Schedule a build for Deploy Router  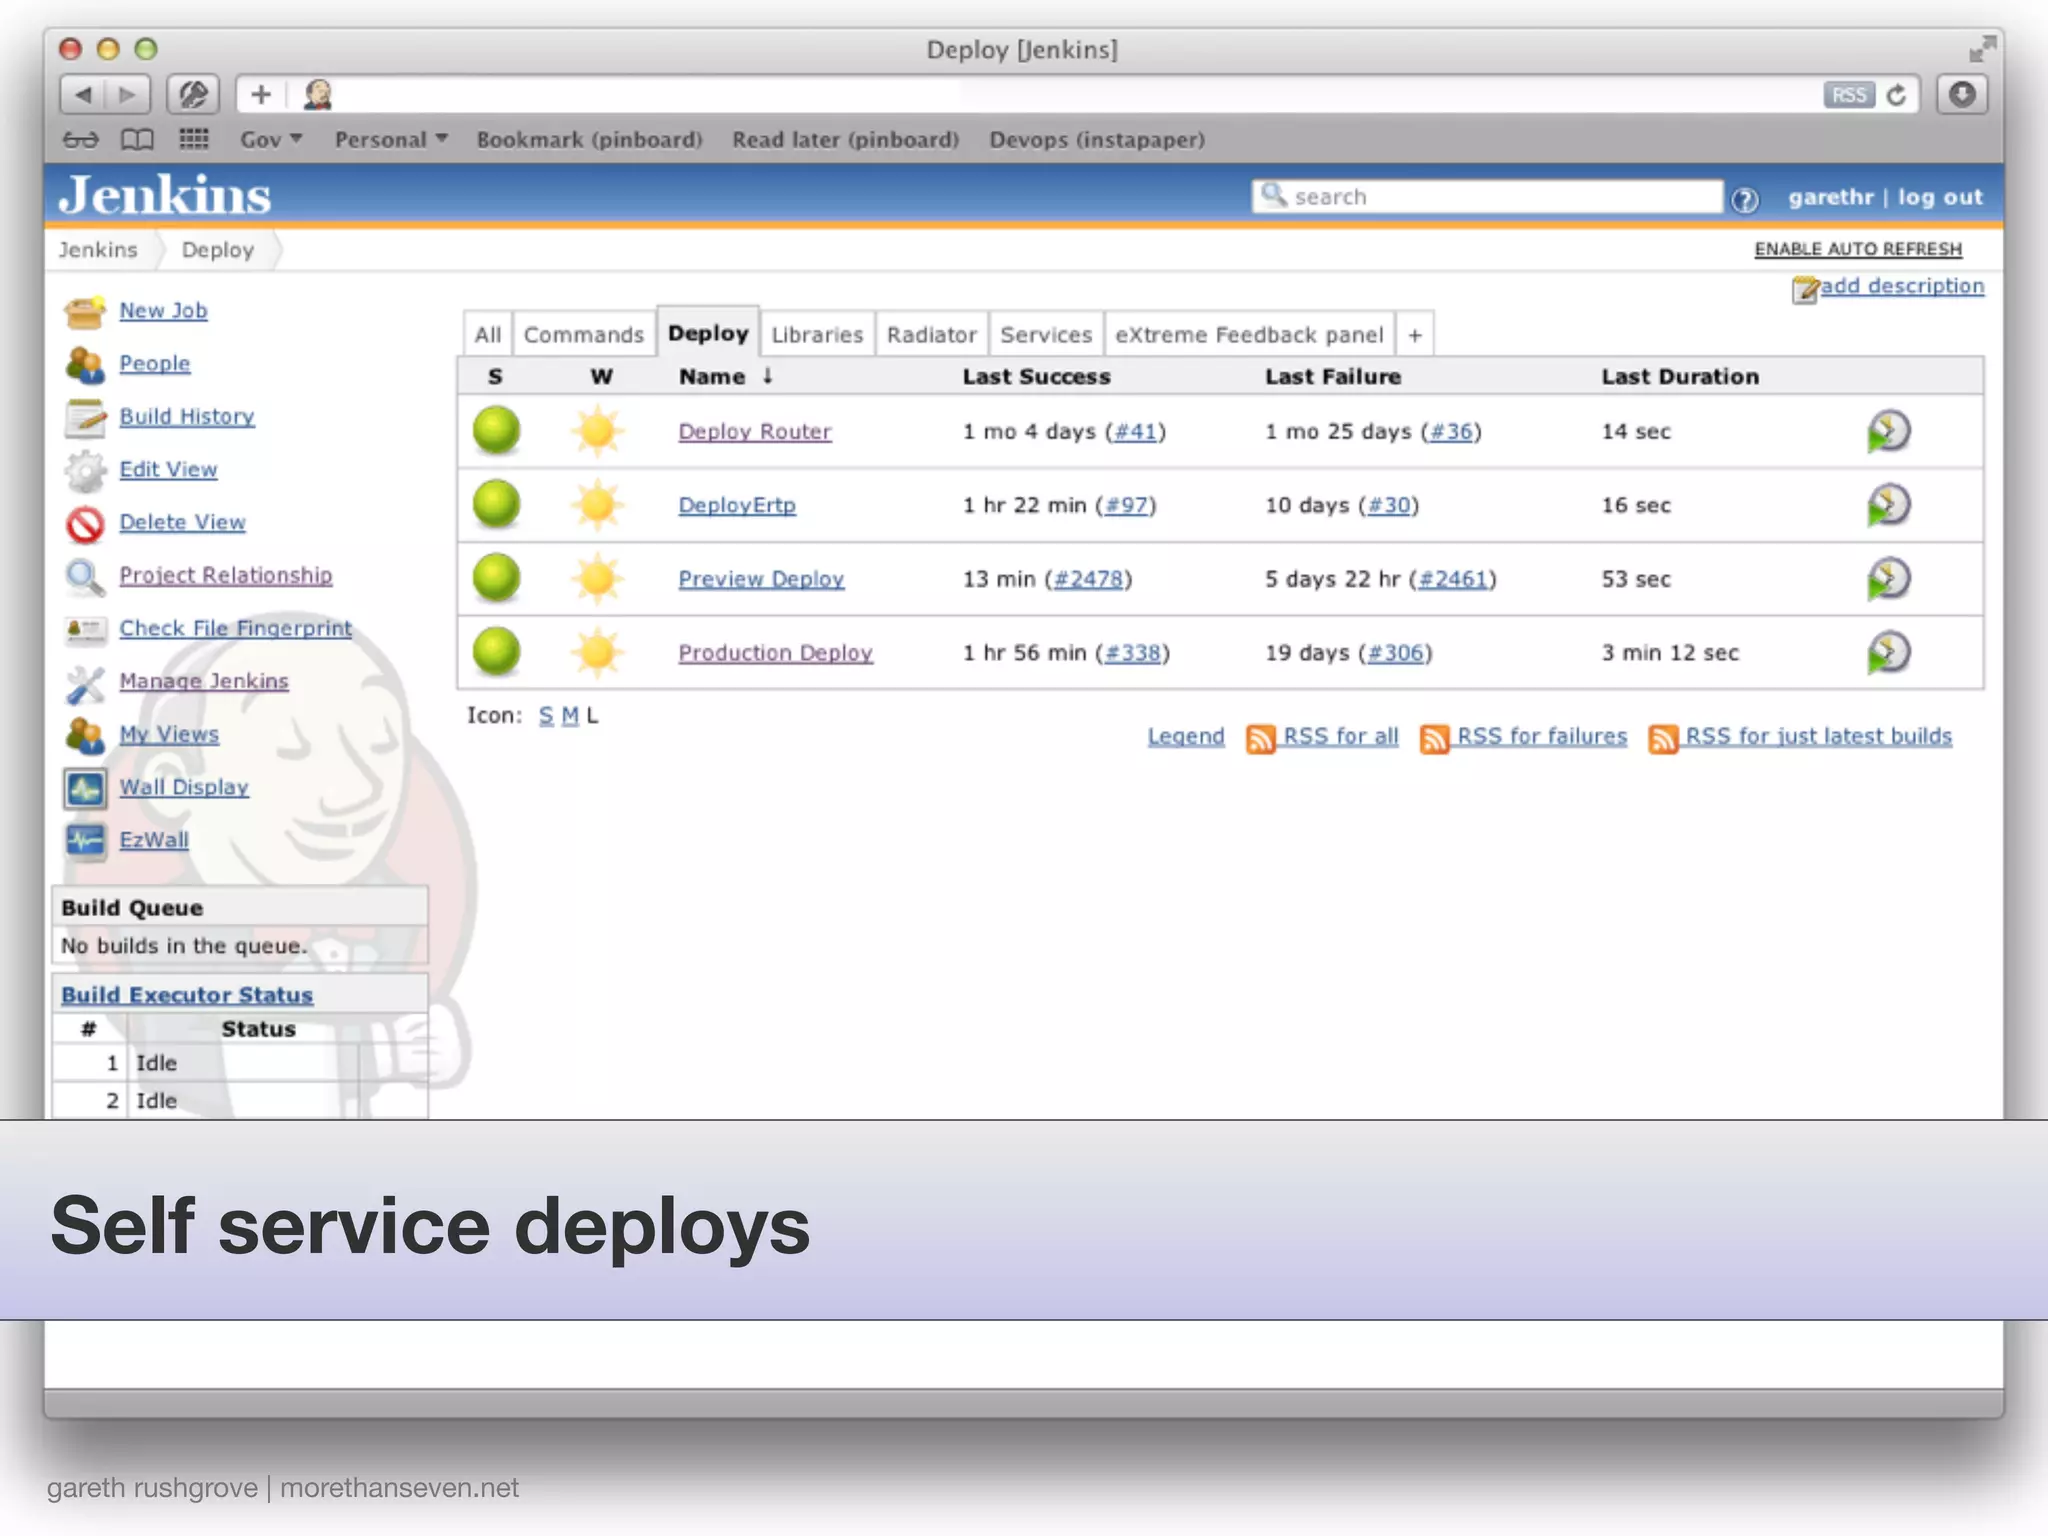pos(1888,431)
